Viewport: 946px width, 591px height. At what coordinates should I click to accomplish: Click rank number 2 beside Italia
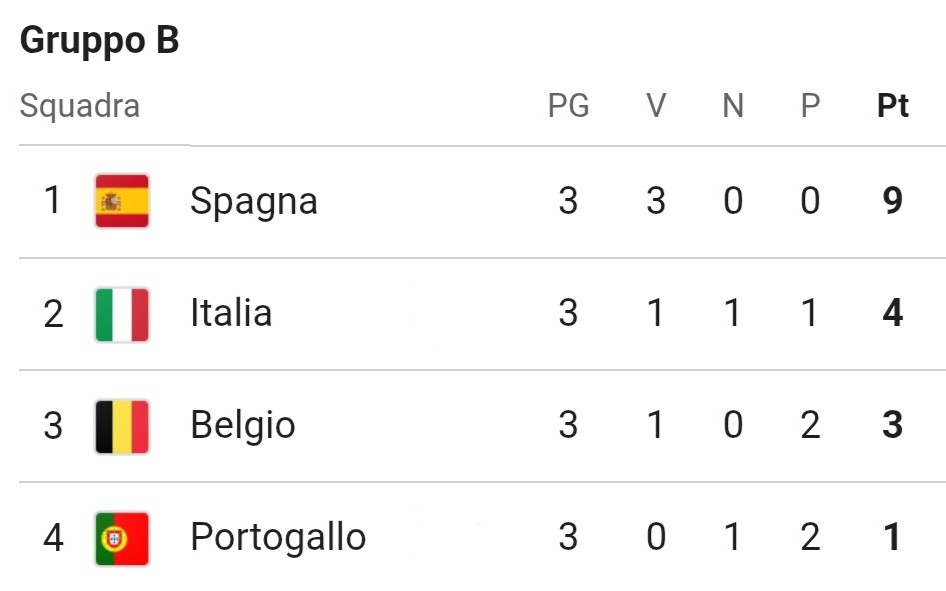click(x=53, y=314)
